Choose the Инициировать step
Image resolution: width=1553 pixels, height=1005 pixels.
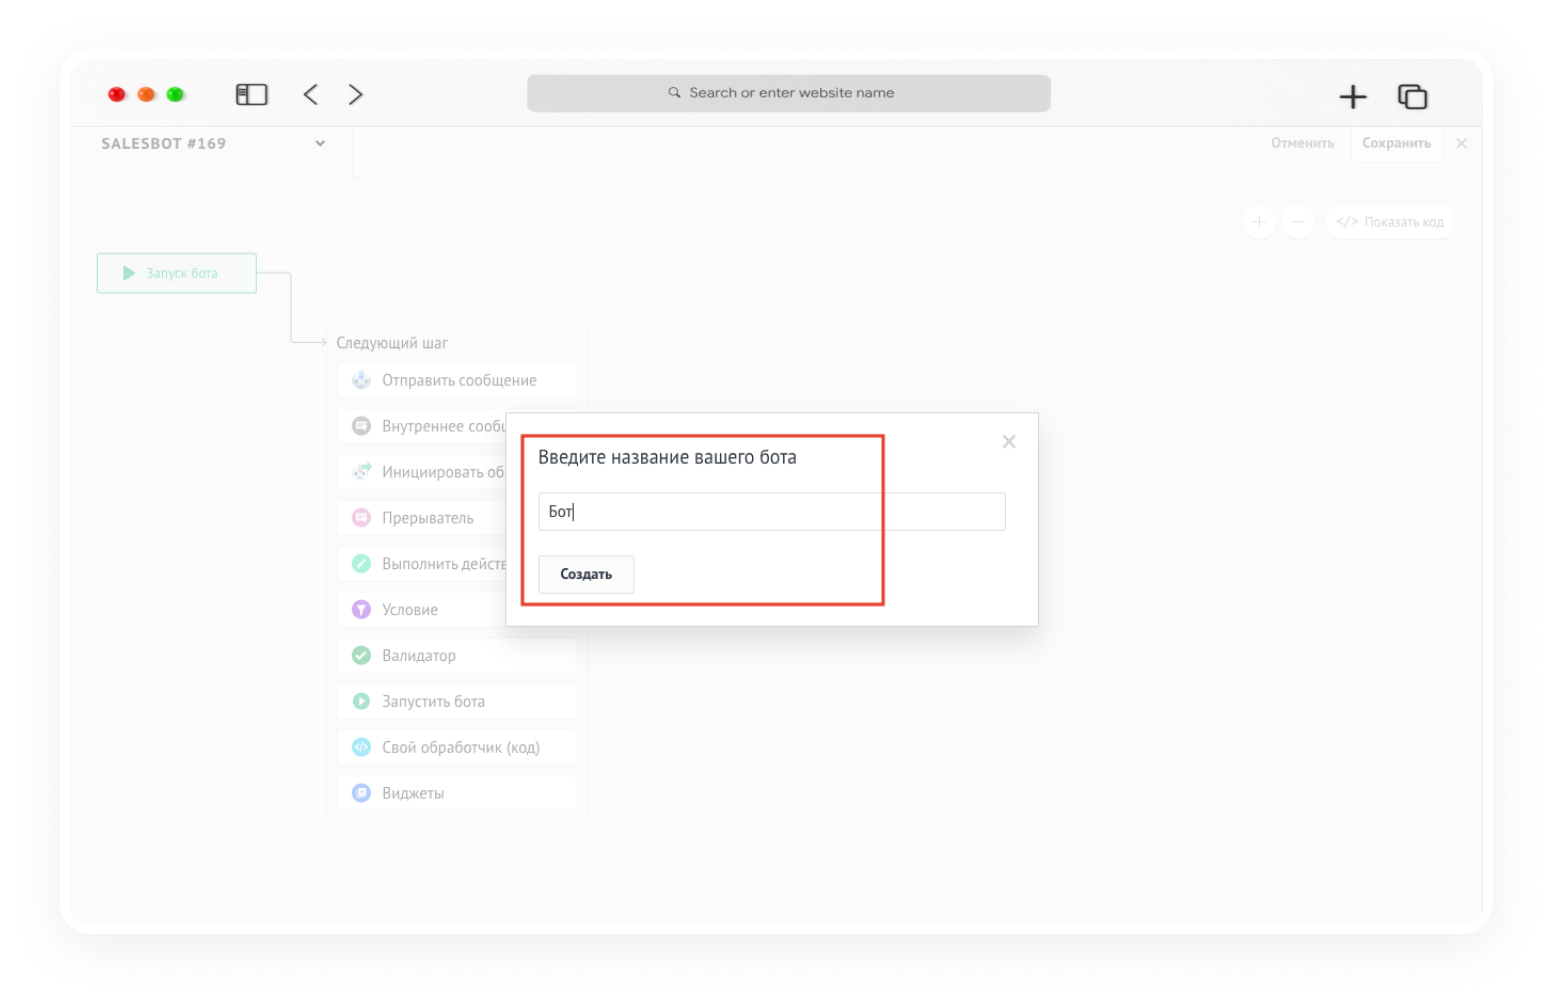coord(422,472)
